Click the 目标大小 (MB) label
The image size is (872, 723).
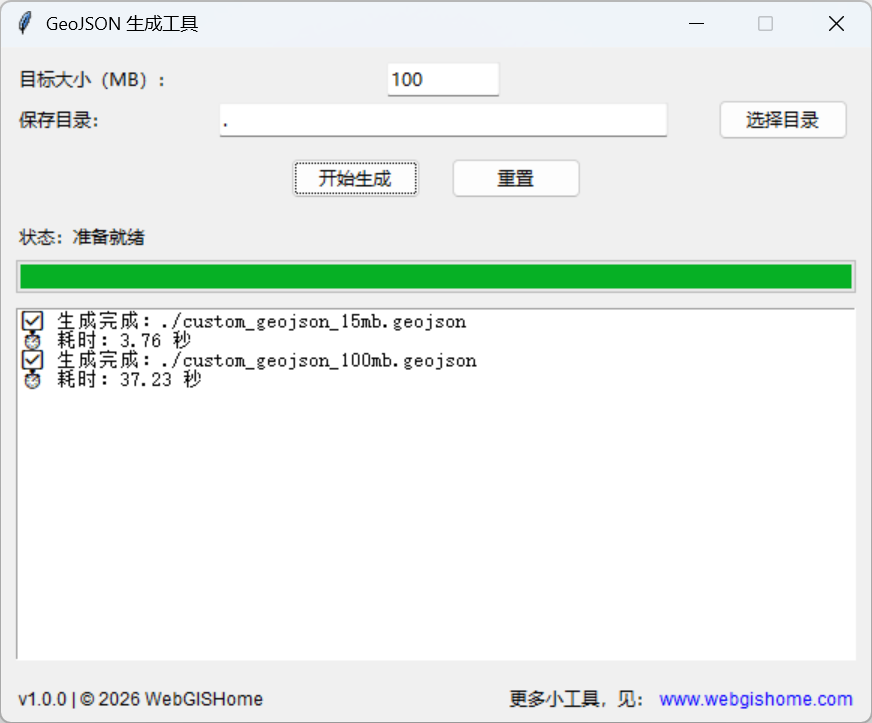pos(92,80)
